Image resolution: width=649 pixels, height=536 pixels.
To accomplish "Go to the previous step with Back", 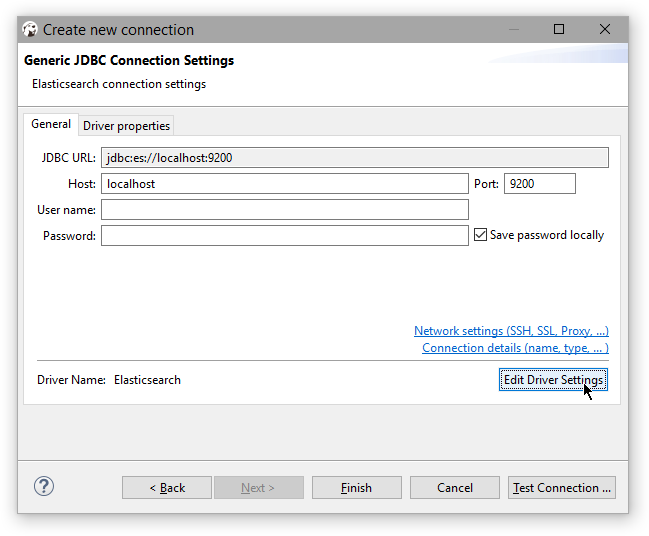I will tap(167, 488).
